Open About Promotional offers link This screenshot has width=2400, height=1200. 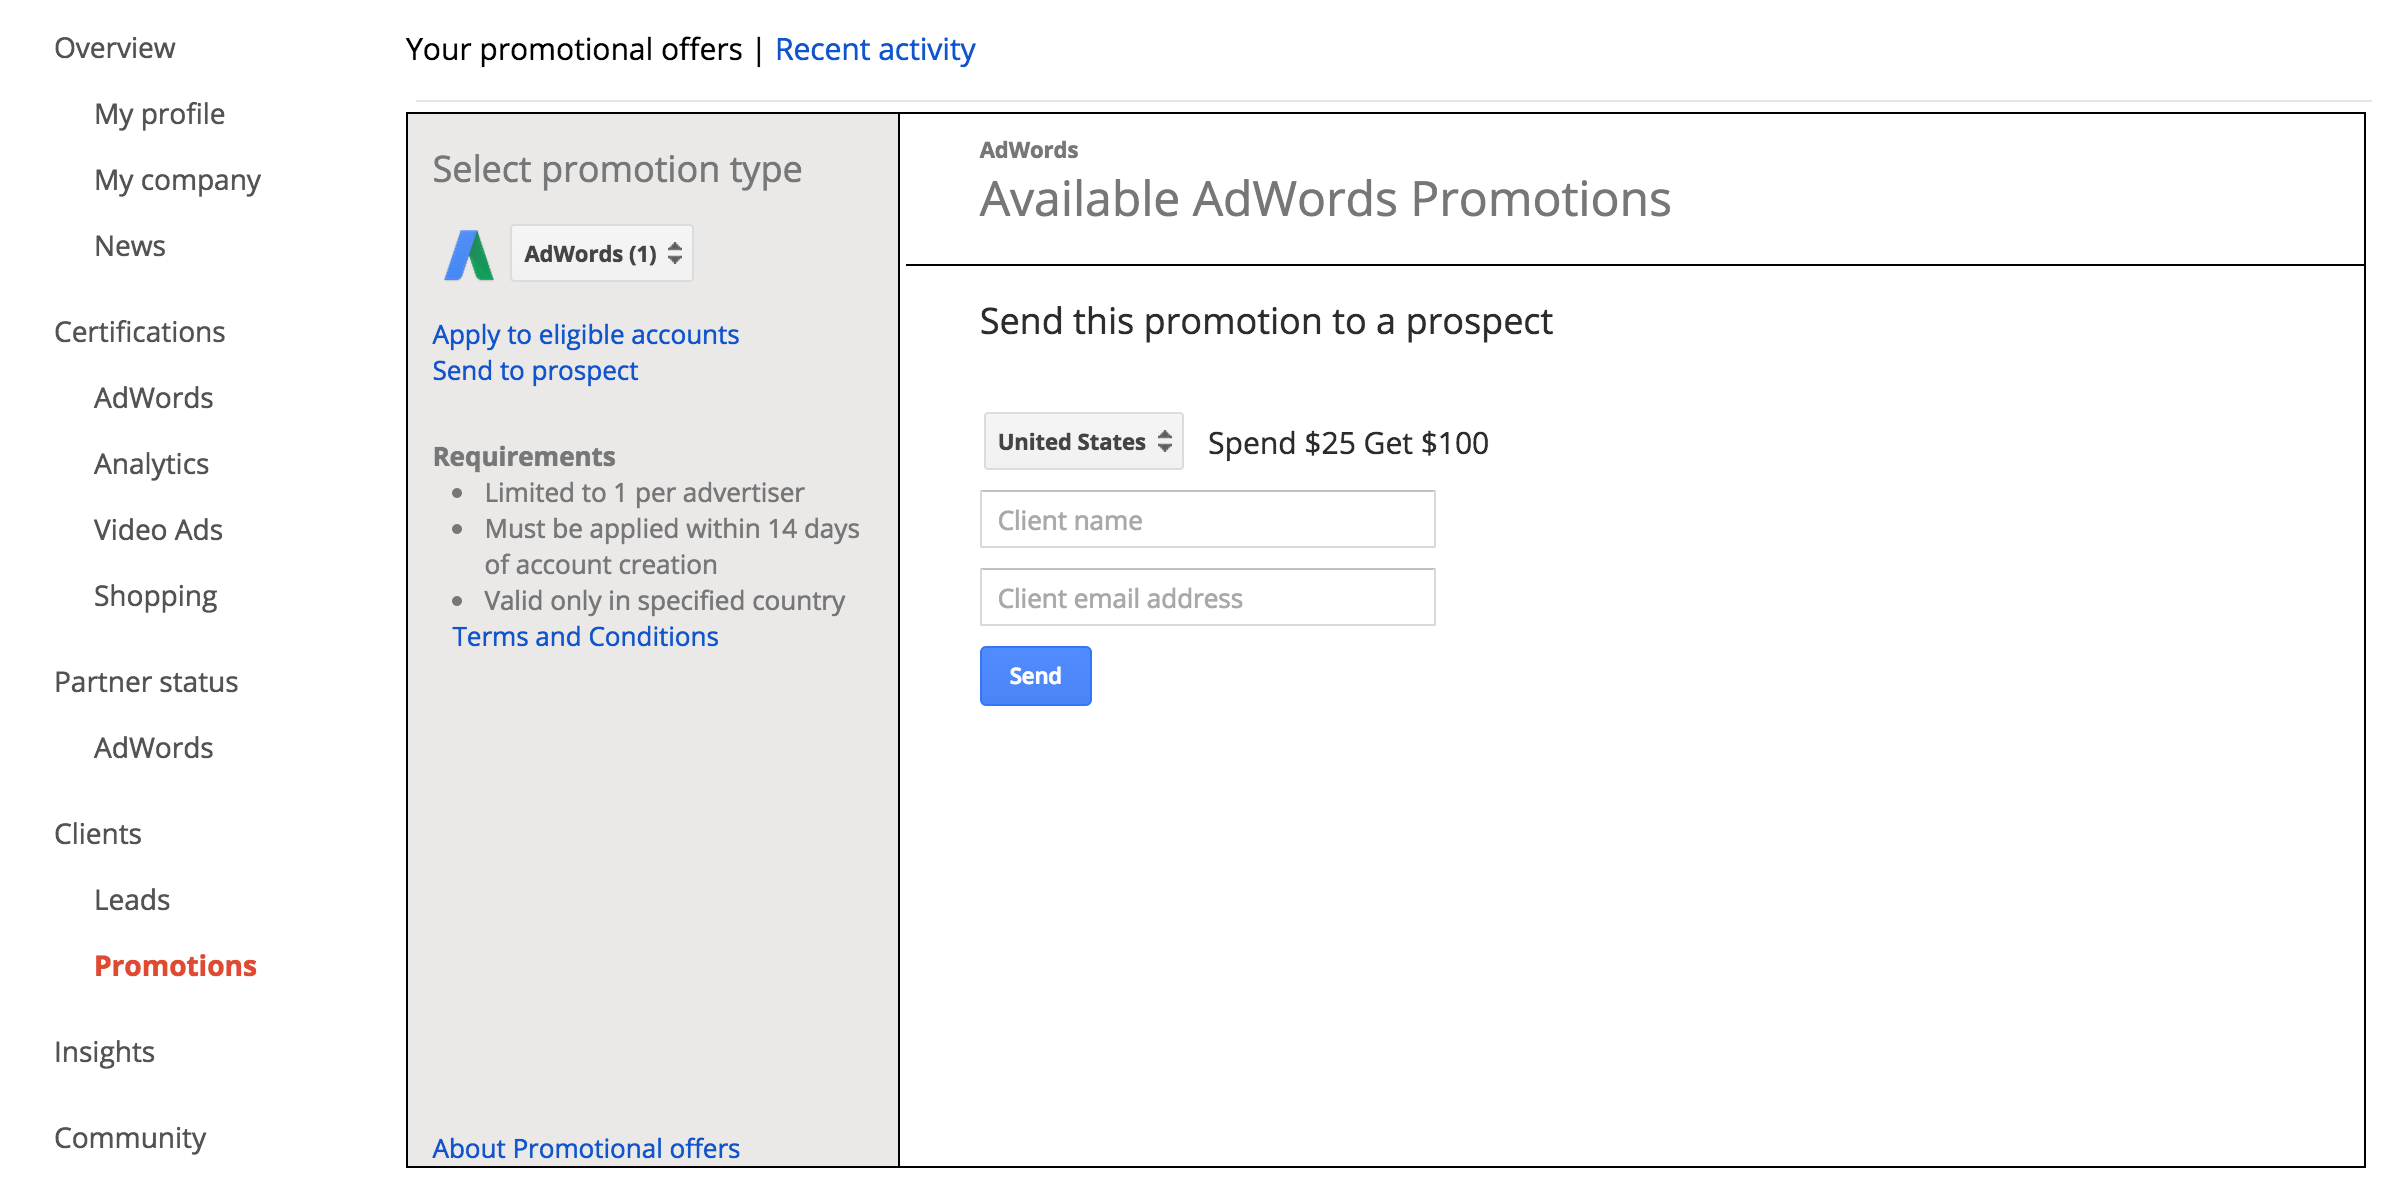click(586, 1148)
